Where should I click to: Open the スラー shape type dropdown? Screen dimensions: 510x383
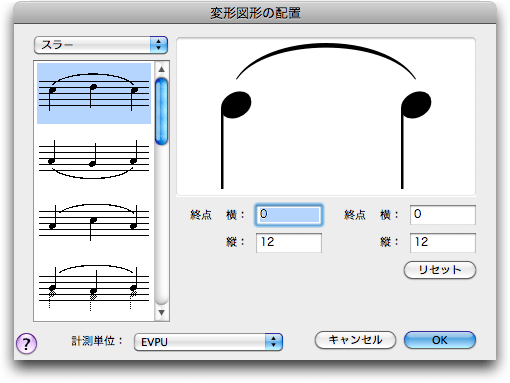pos(101,45)
